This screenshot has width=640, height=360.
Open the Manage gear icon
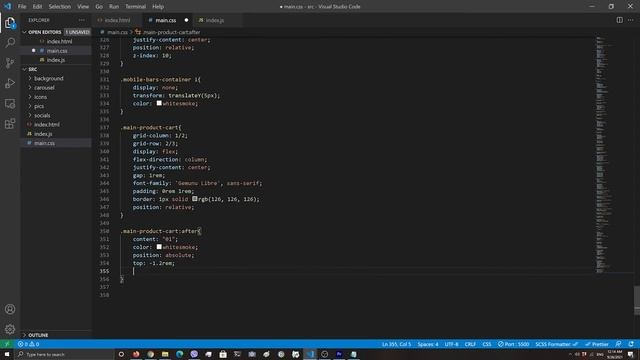pyautogui.click(x=10, y=329)
